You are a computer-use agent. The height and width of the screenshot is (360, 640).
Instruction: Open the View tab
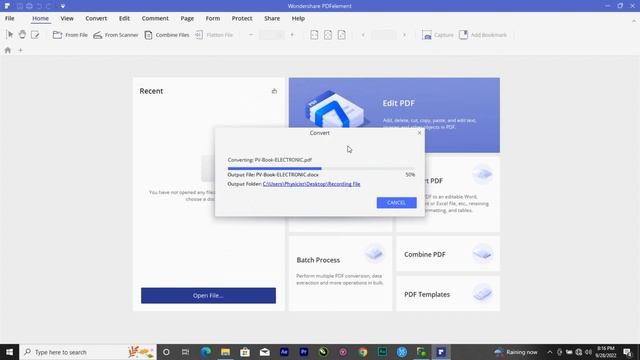tap(67, 18)
